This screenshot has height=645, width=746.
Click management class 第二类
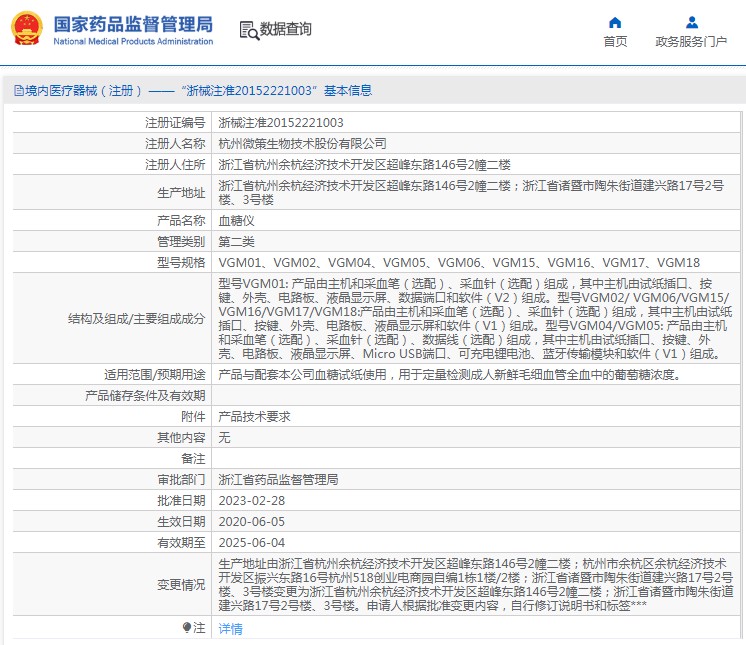(236, 242)
